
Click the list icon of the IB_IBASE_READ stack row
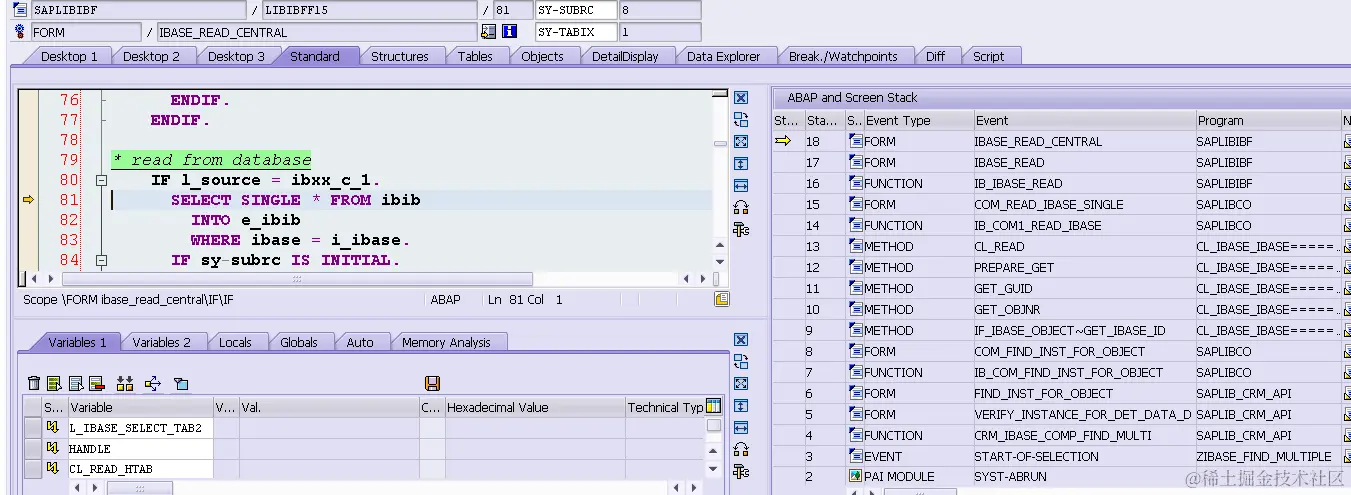pyautogui.click(x=855, y=183)
